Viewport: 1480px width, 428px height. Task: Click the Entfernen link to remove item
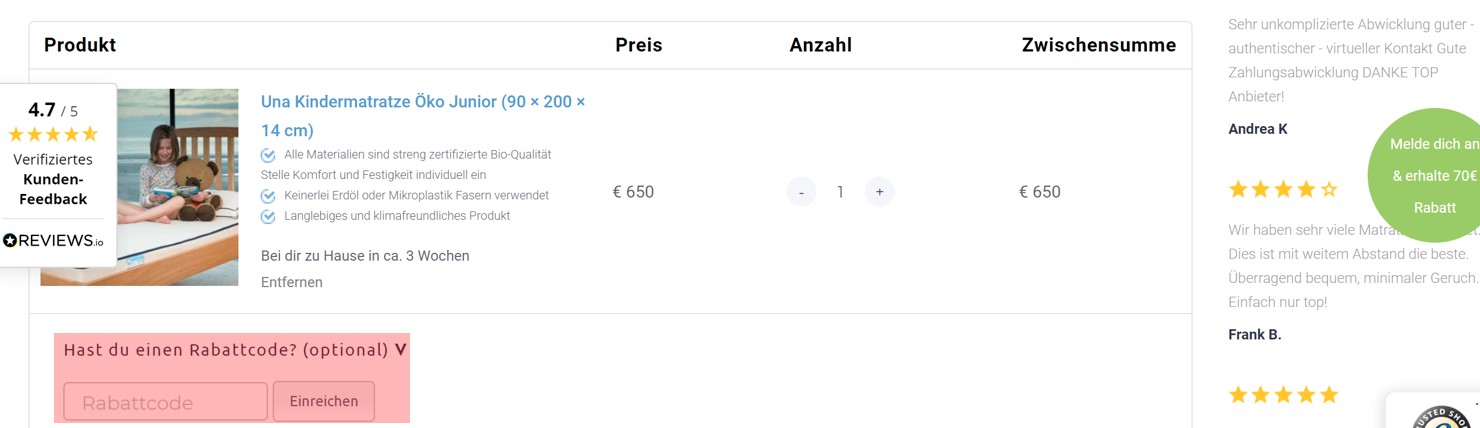pyautogui.click(x=292, y=282)
